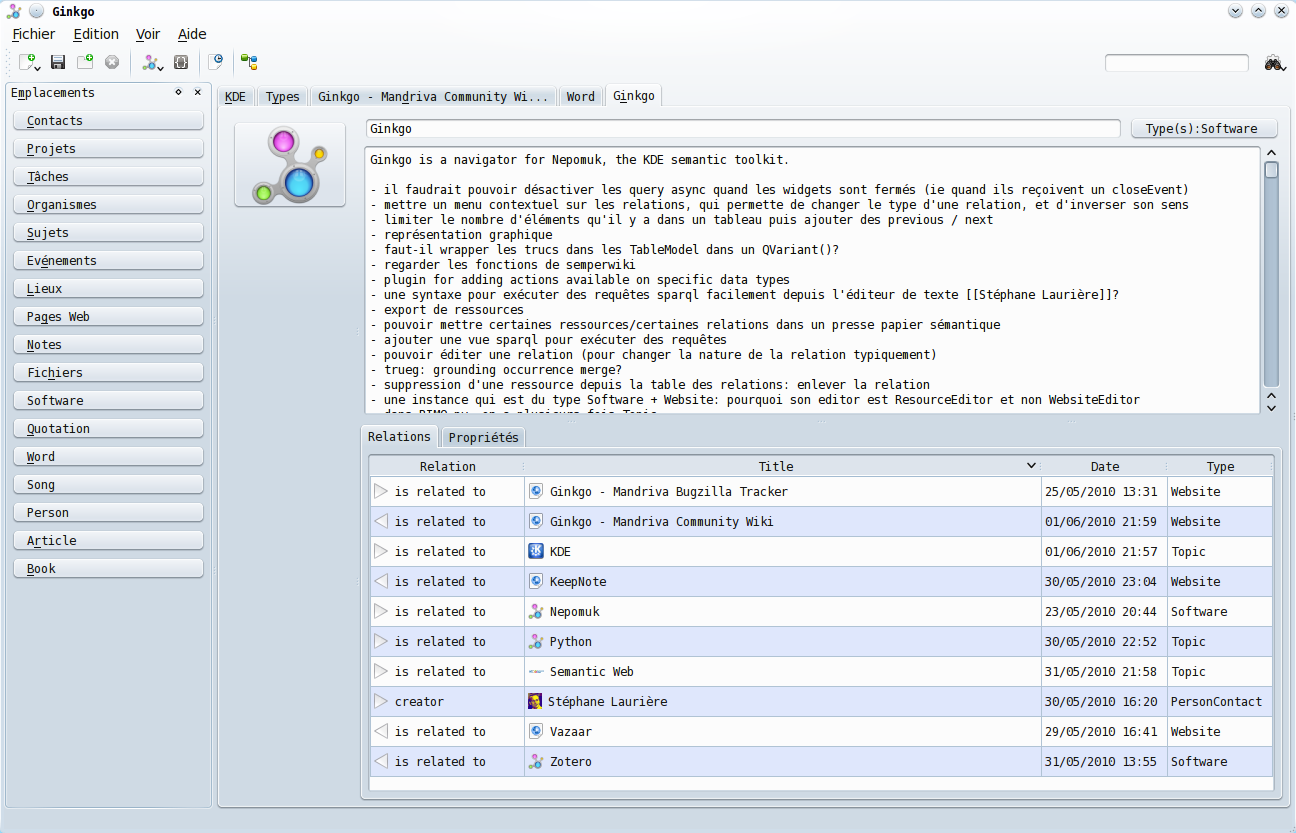This screenshot has height=833, width=1296.
Task: Open the curly braces SPARQL query icon
Action: pyautogui.click(x=181, y=62)
